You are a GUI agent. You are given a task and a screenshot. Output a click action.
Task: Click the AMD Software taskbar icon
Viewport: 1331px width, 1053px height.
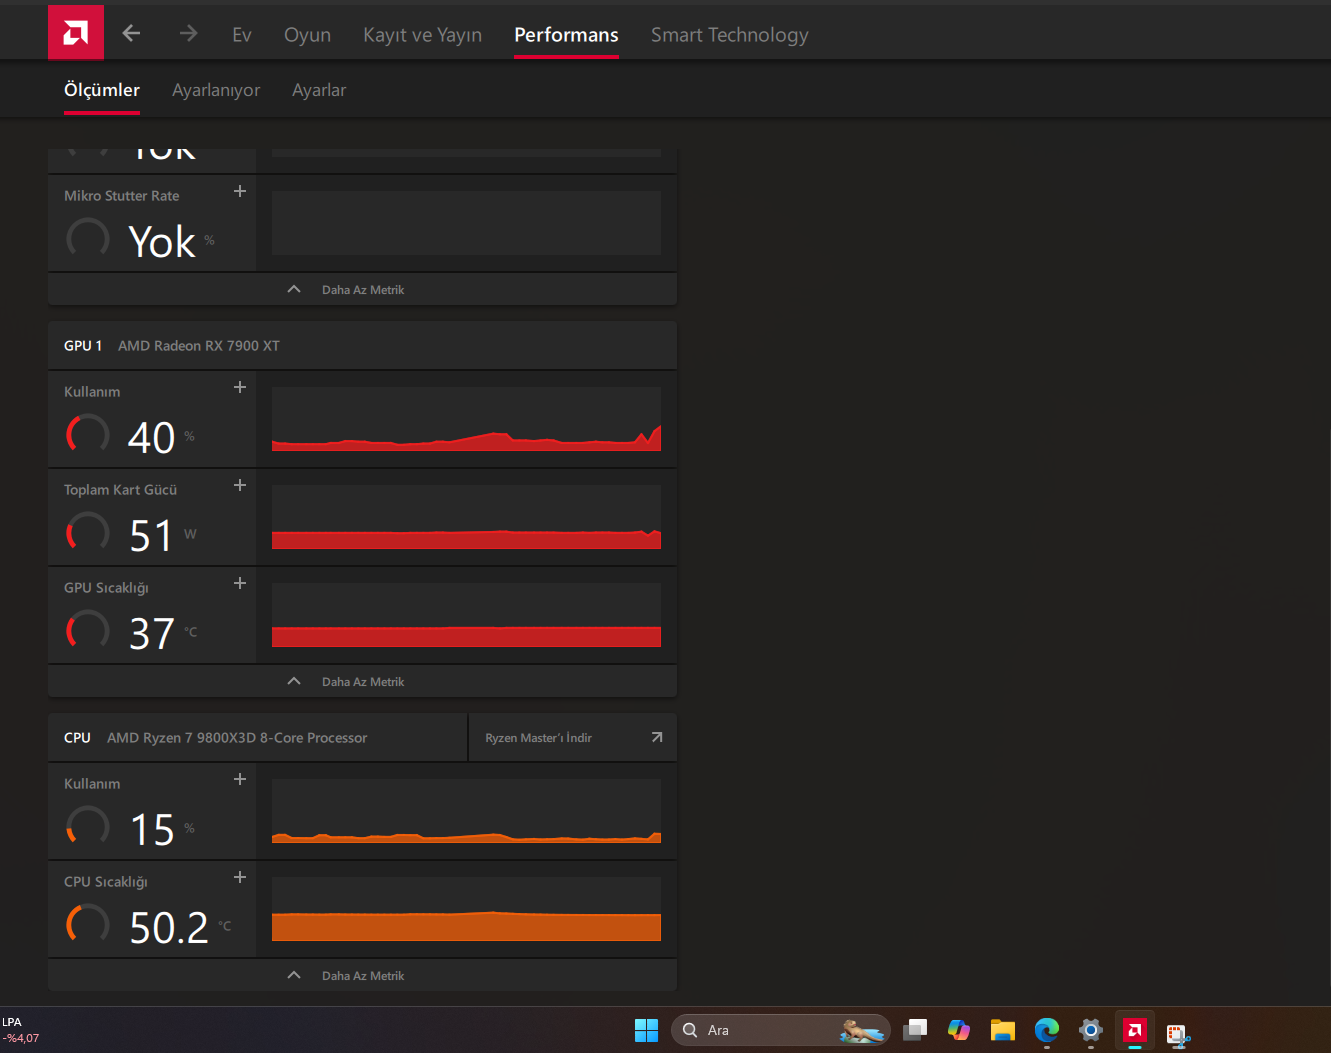(x=1135, y=1030)
